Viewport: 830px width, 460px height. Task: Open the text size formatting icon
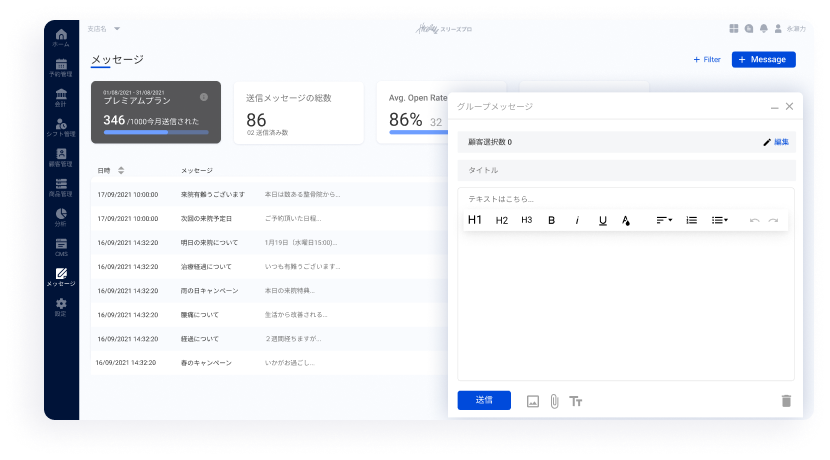click(x=576, y=401)
